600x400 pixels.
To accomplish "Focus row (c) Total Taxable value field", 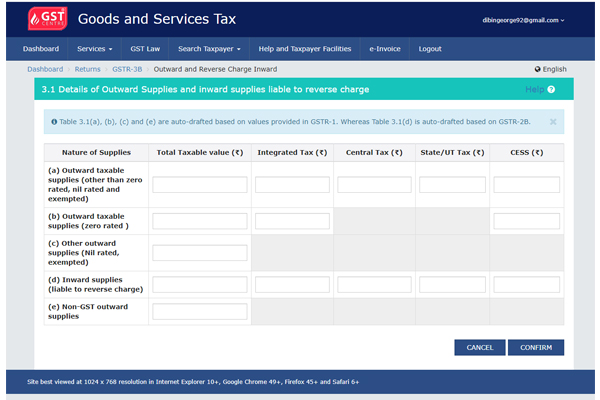I will (x=200, y=253).
